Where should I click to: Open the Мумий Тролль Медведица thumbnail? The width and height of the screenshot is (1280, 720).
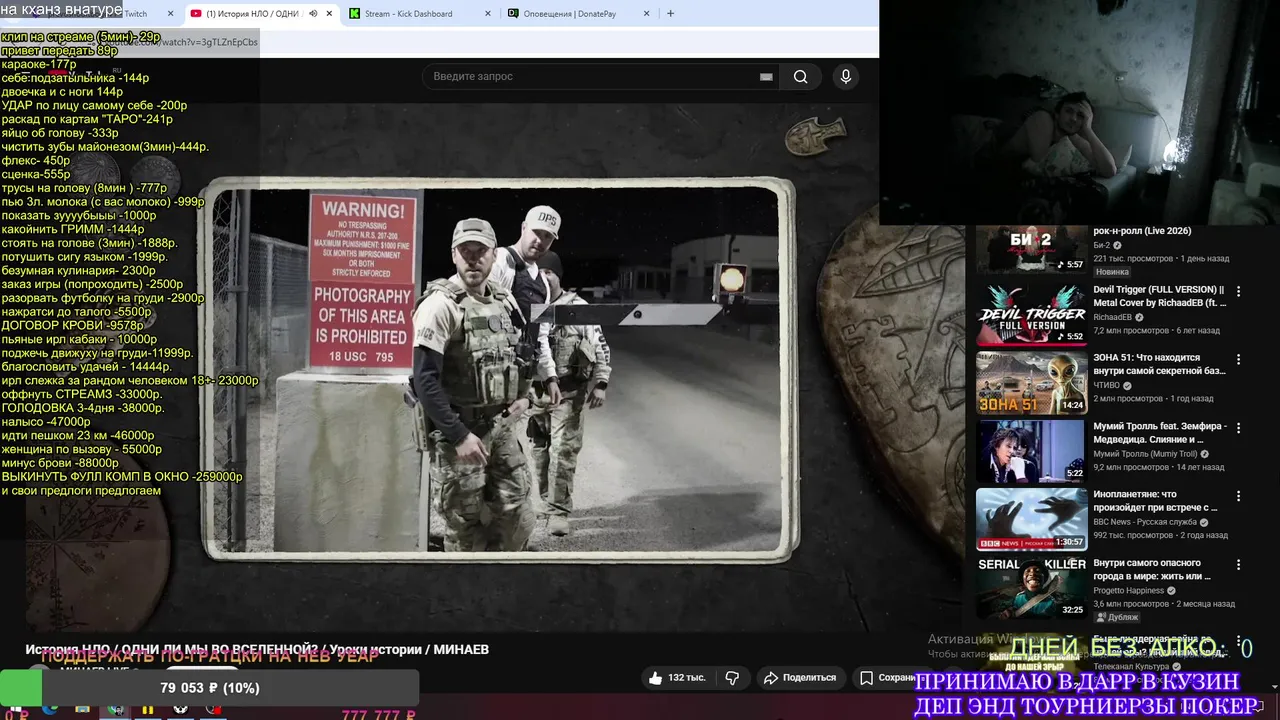[1031, 451]
